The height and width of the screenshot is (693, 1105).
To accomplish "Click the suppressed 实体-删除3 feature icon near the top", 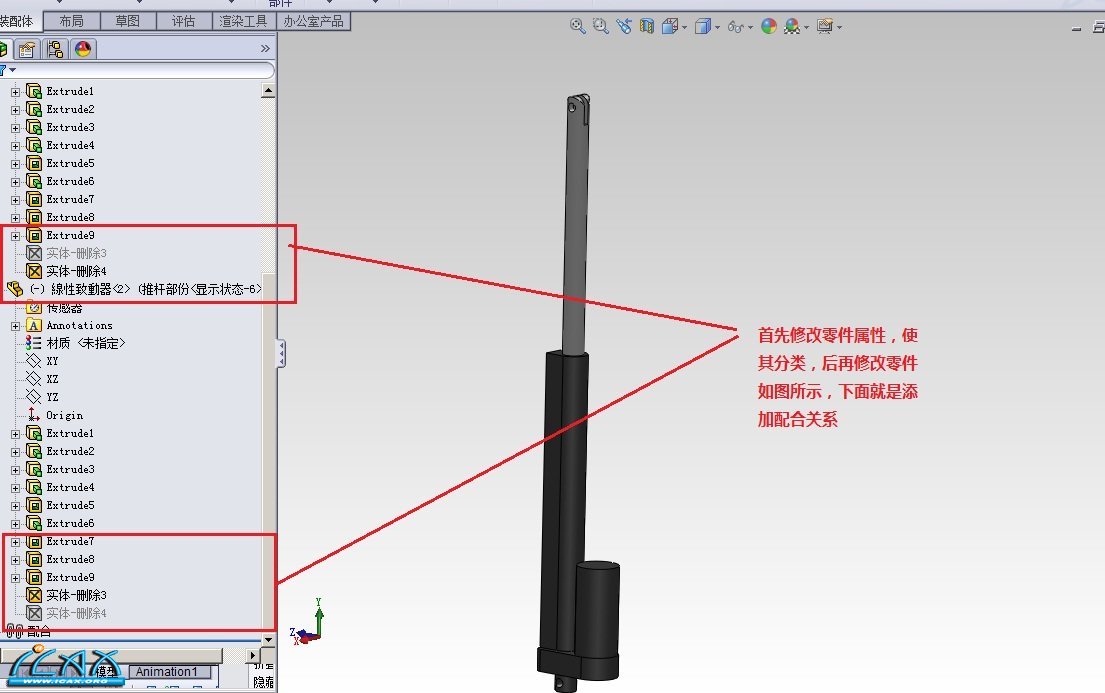I will click(34, 253).
